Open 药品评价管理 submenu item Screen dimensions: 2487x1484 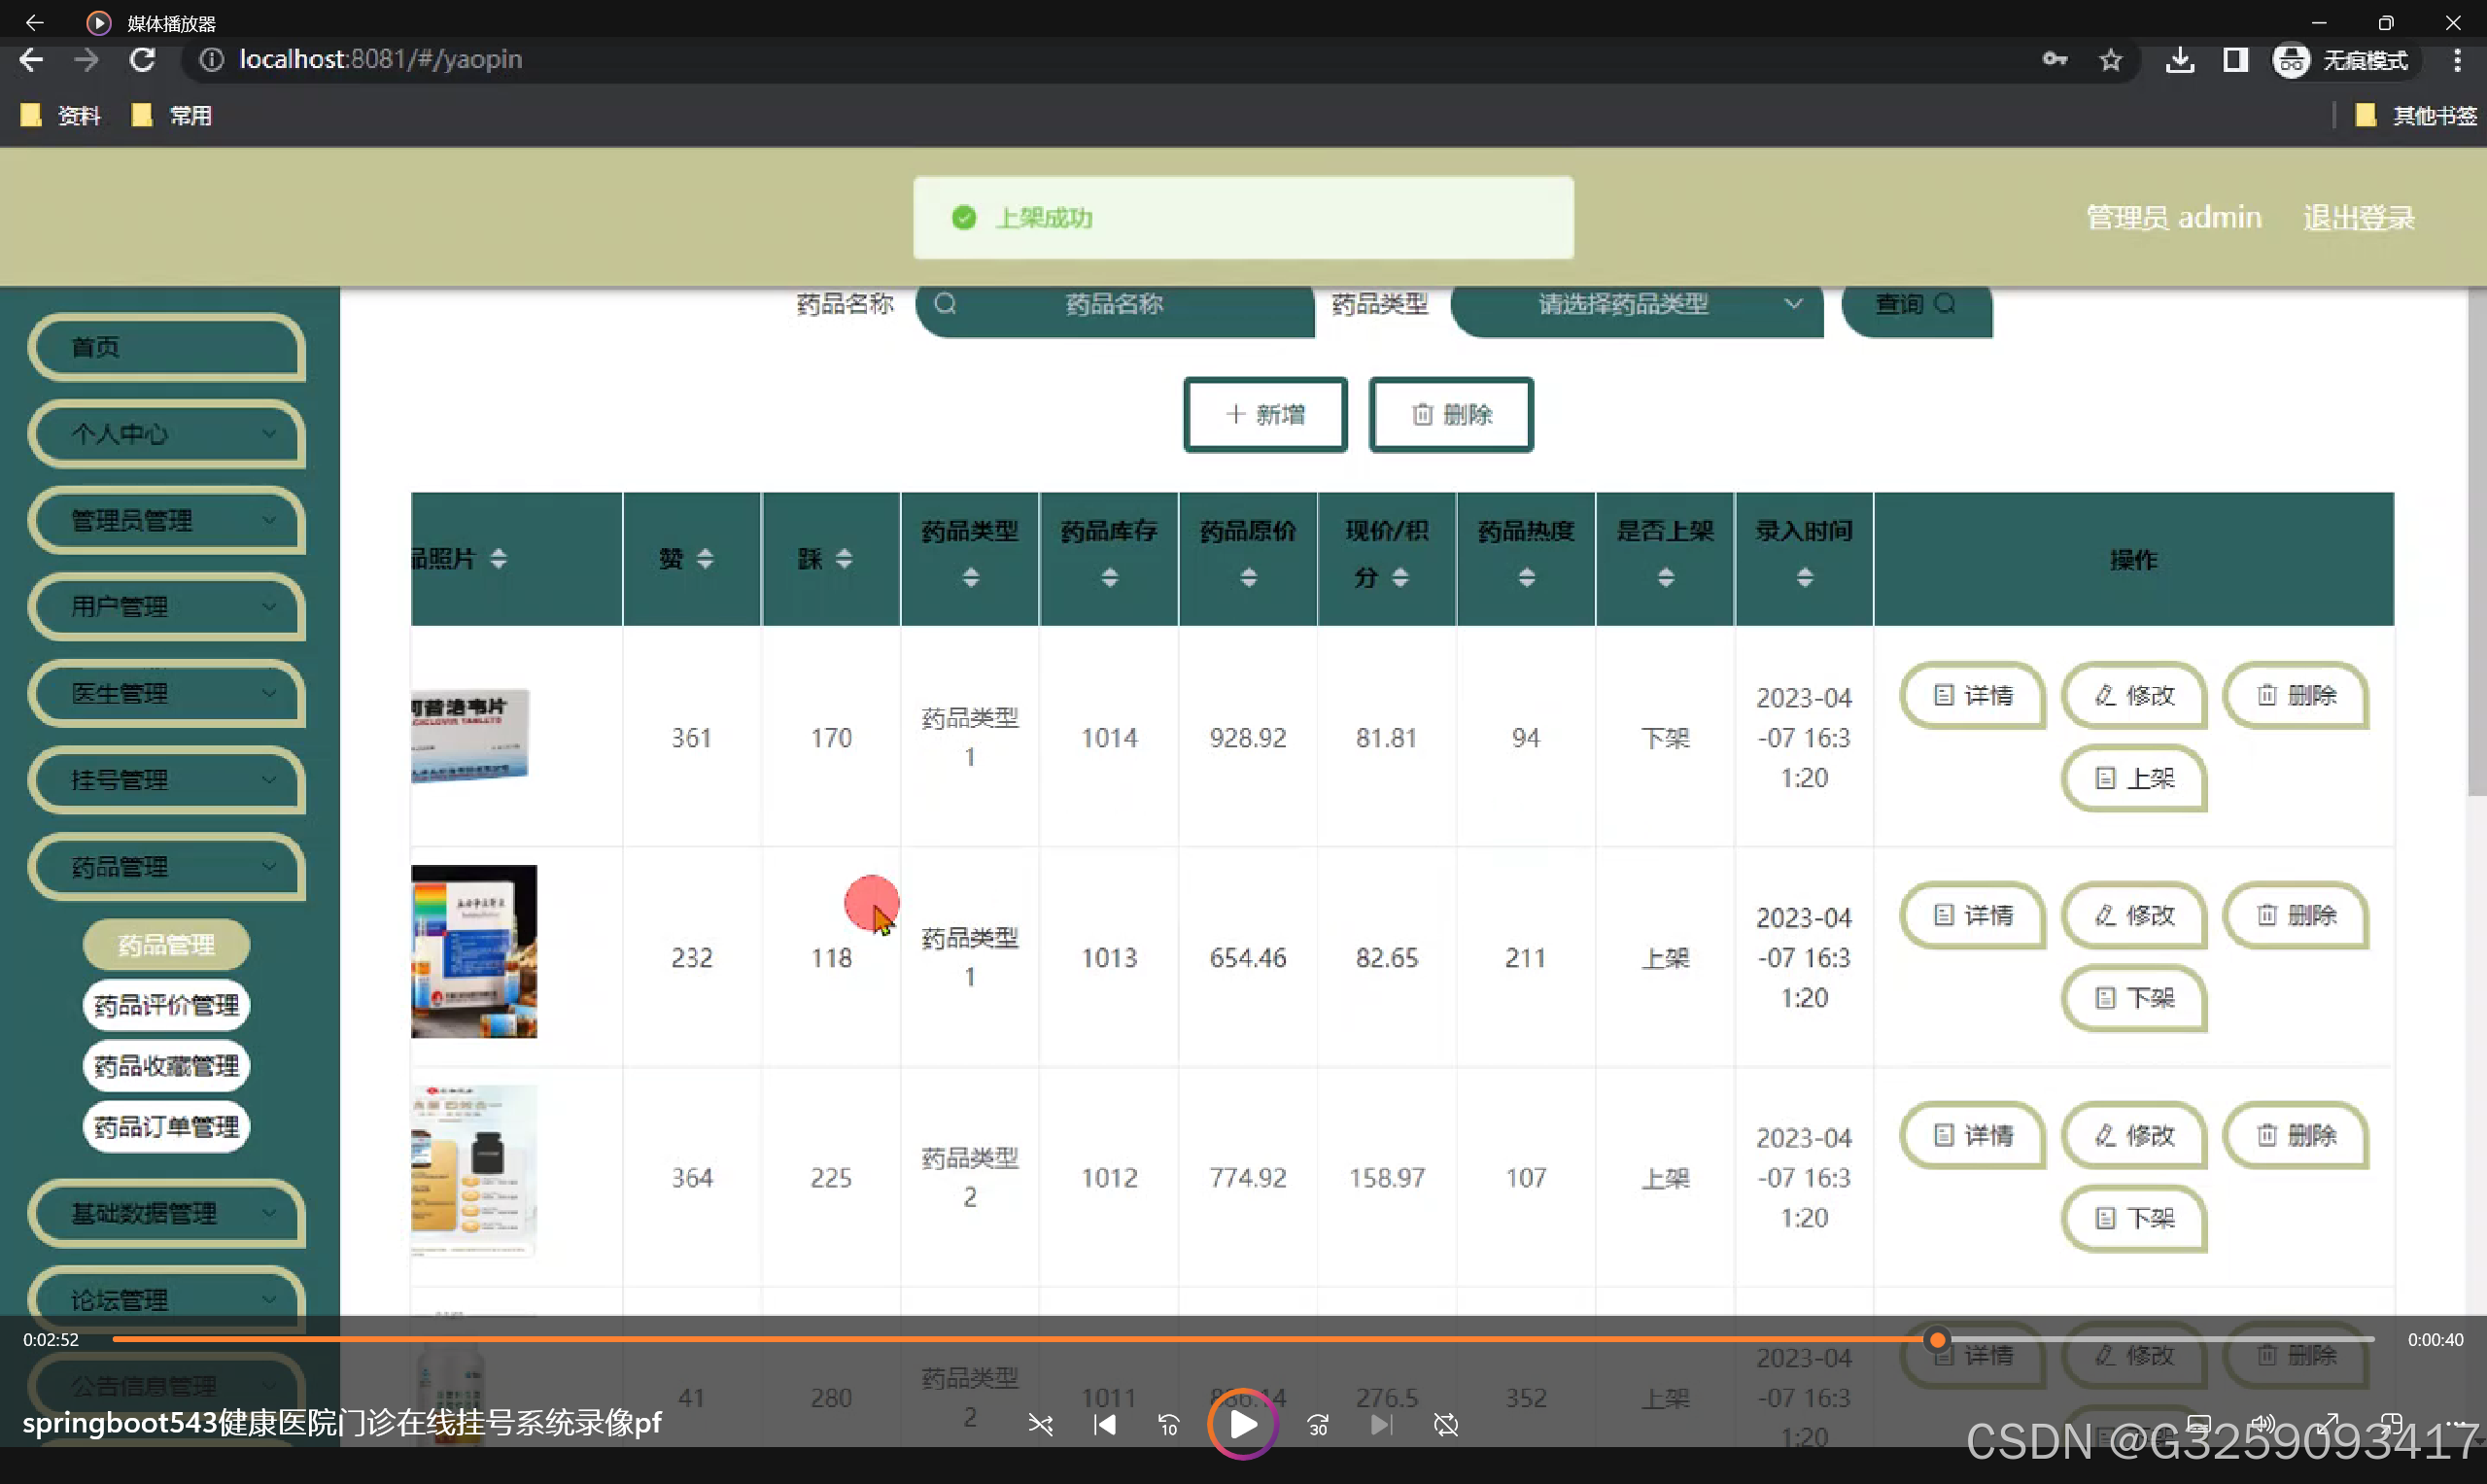tap(166, 1005)
